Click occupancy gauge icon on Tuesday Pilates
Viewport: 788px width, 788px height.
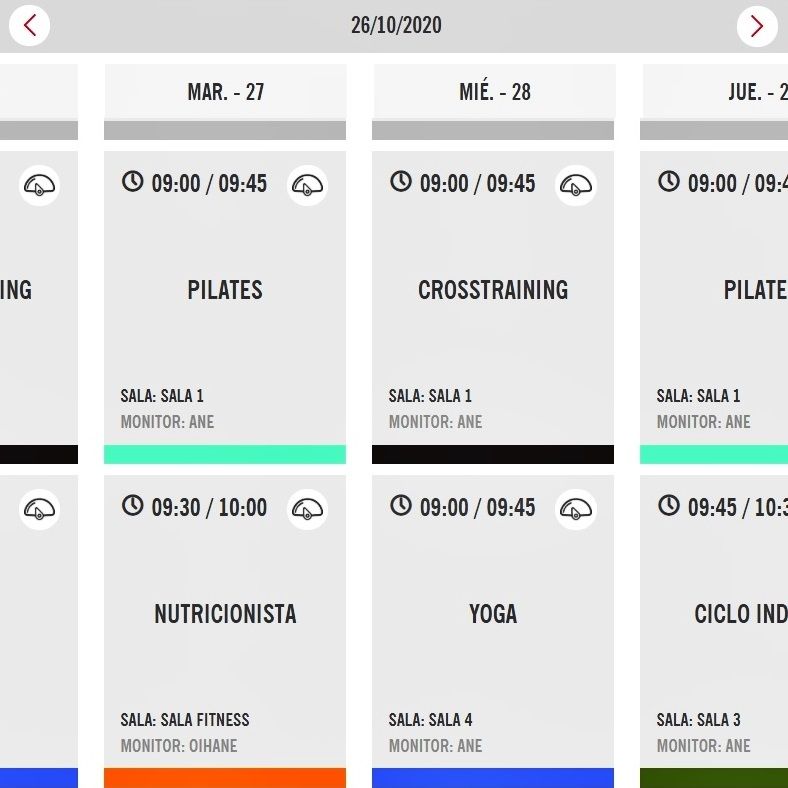[307, 186]
